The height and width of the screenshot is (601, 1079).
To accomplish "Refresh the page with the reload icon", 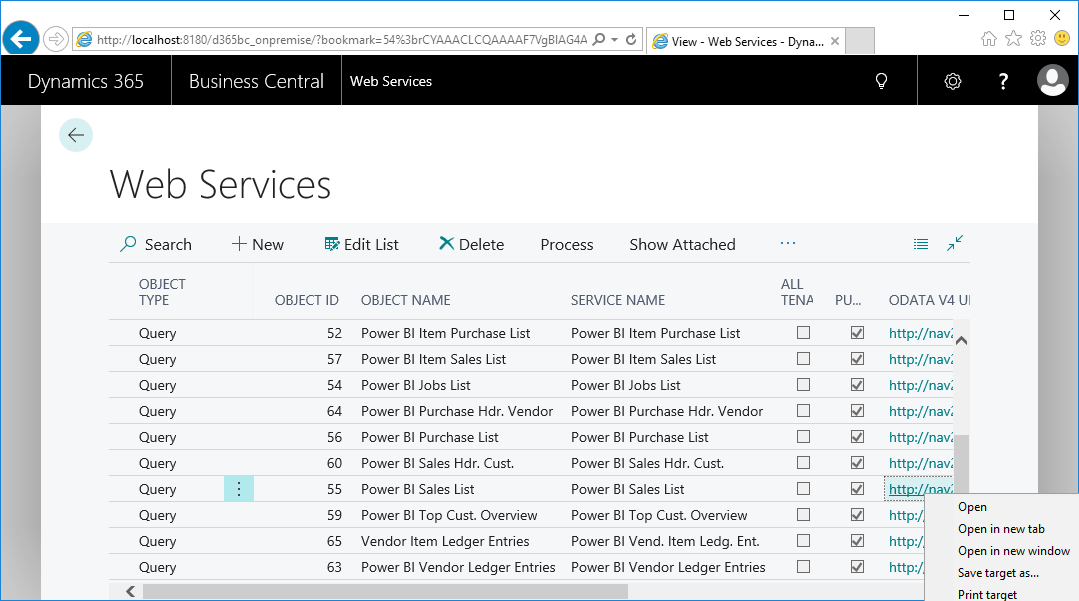I will pyautogui.click(x=630, y=39).
